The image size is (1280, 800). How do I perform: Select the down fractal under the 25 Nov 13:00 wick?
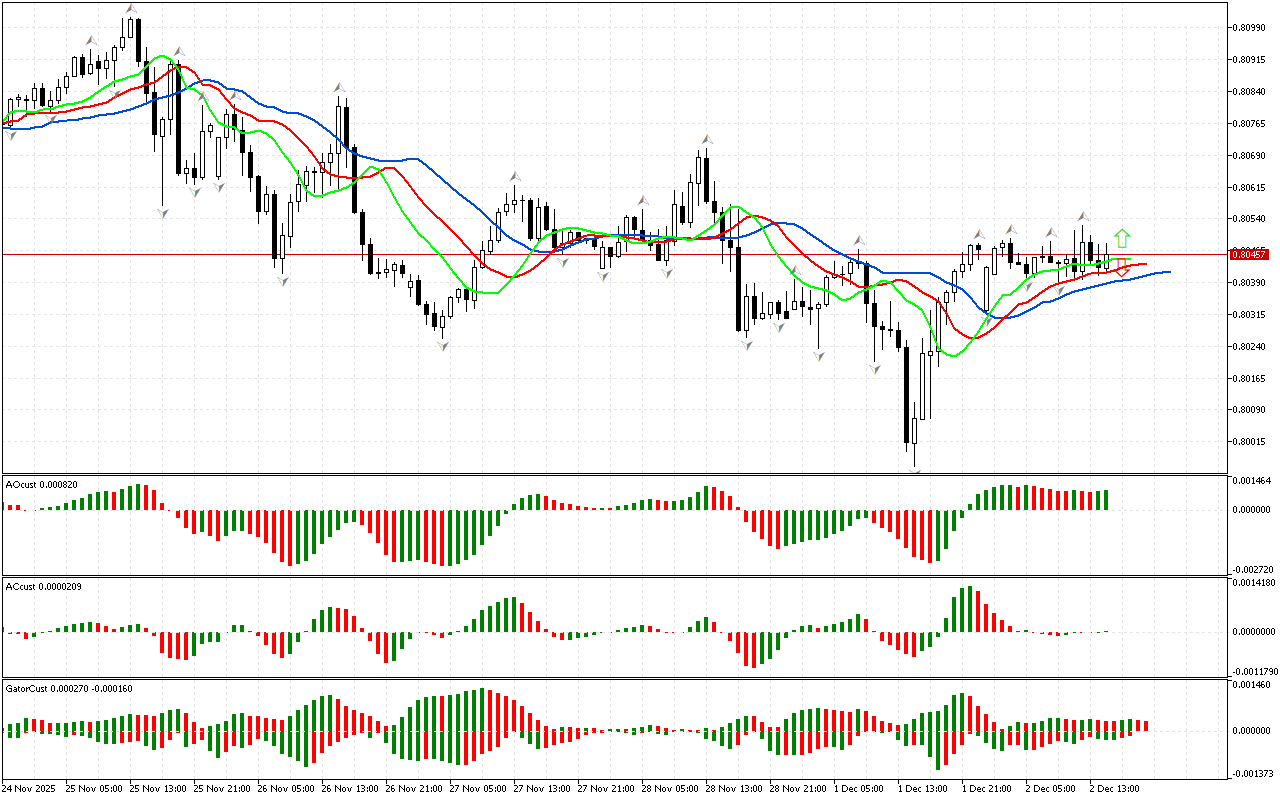tap(163, 212)
